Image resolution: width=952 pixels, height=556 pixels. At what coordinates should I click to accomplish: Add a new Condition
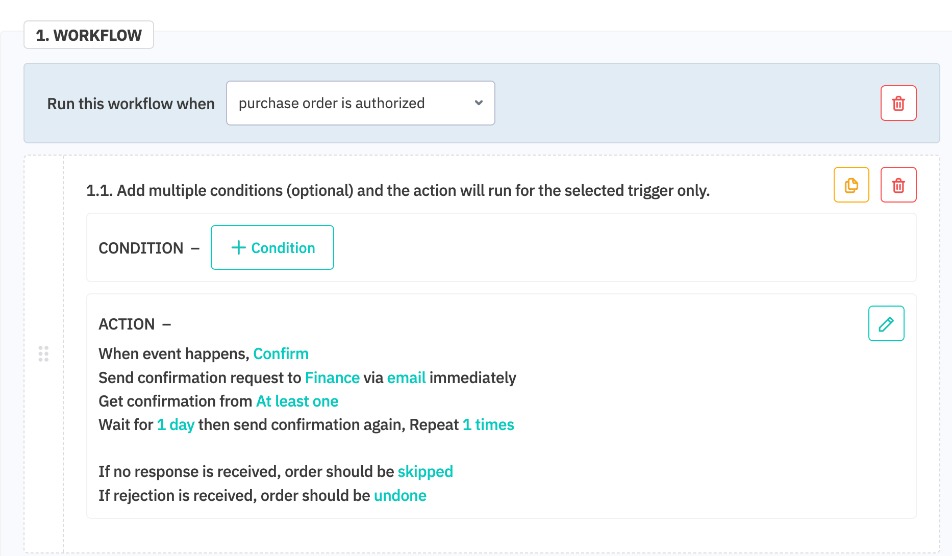pos(272,248)
